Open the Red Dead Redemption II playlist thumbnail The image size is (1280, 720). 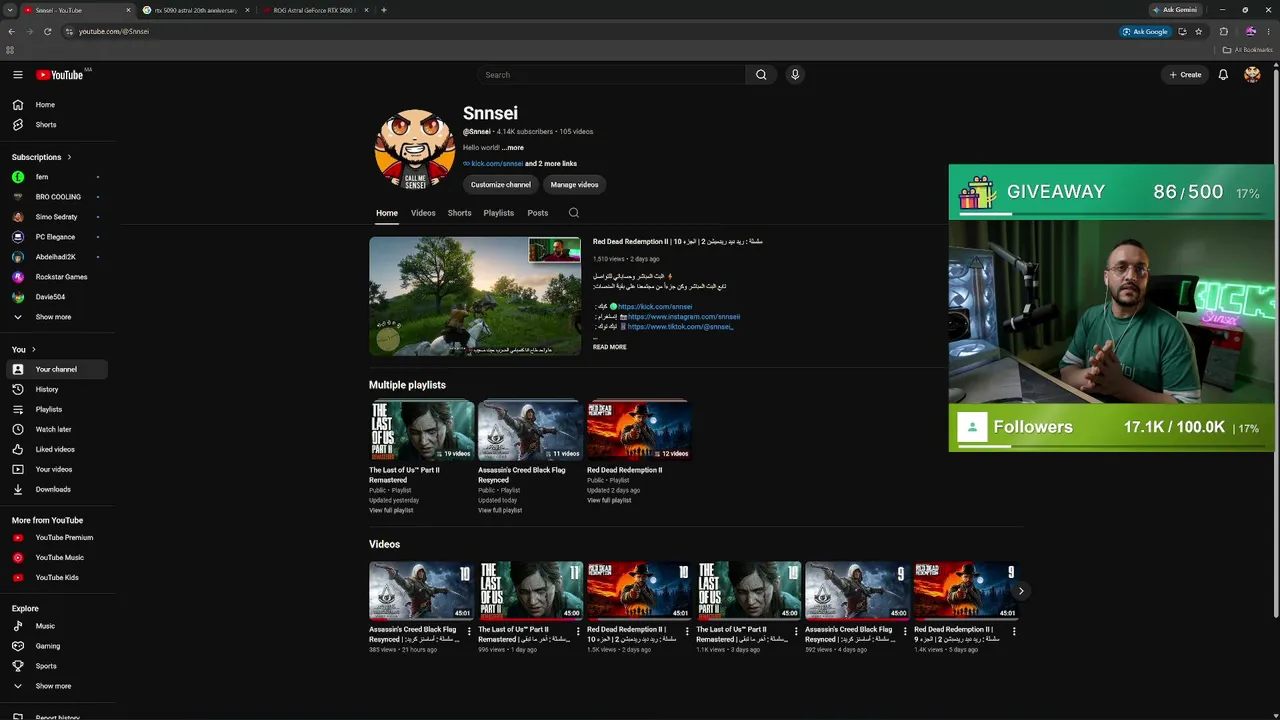click(639, 430)
